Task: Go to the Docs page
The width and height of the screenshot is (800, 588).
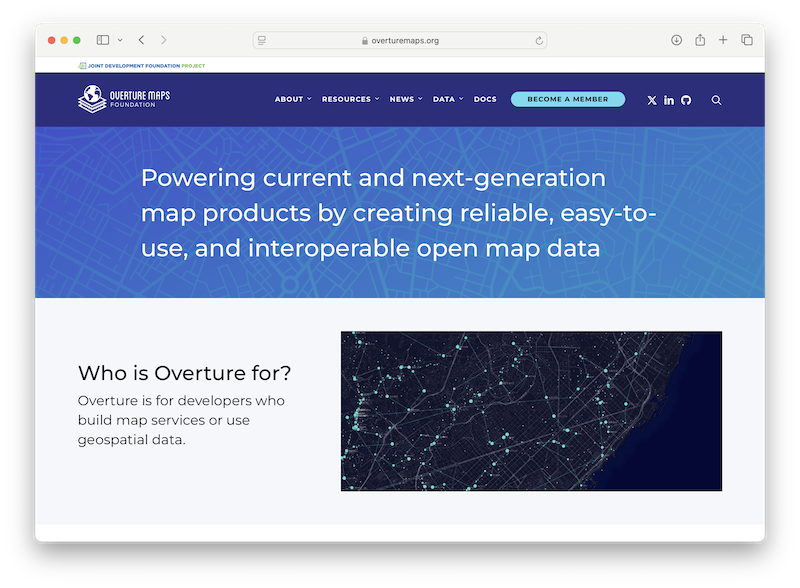Action: pyautogui.click(x=485, y=99)
